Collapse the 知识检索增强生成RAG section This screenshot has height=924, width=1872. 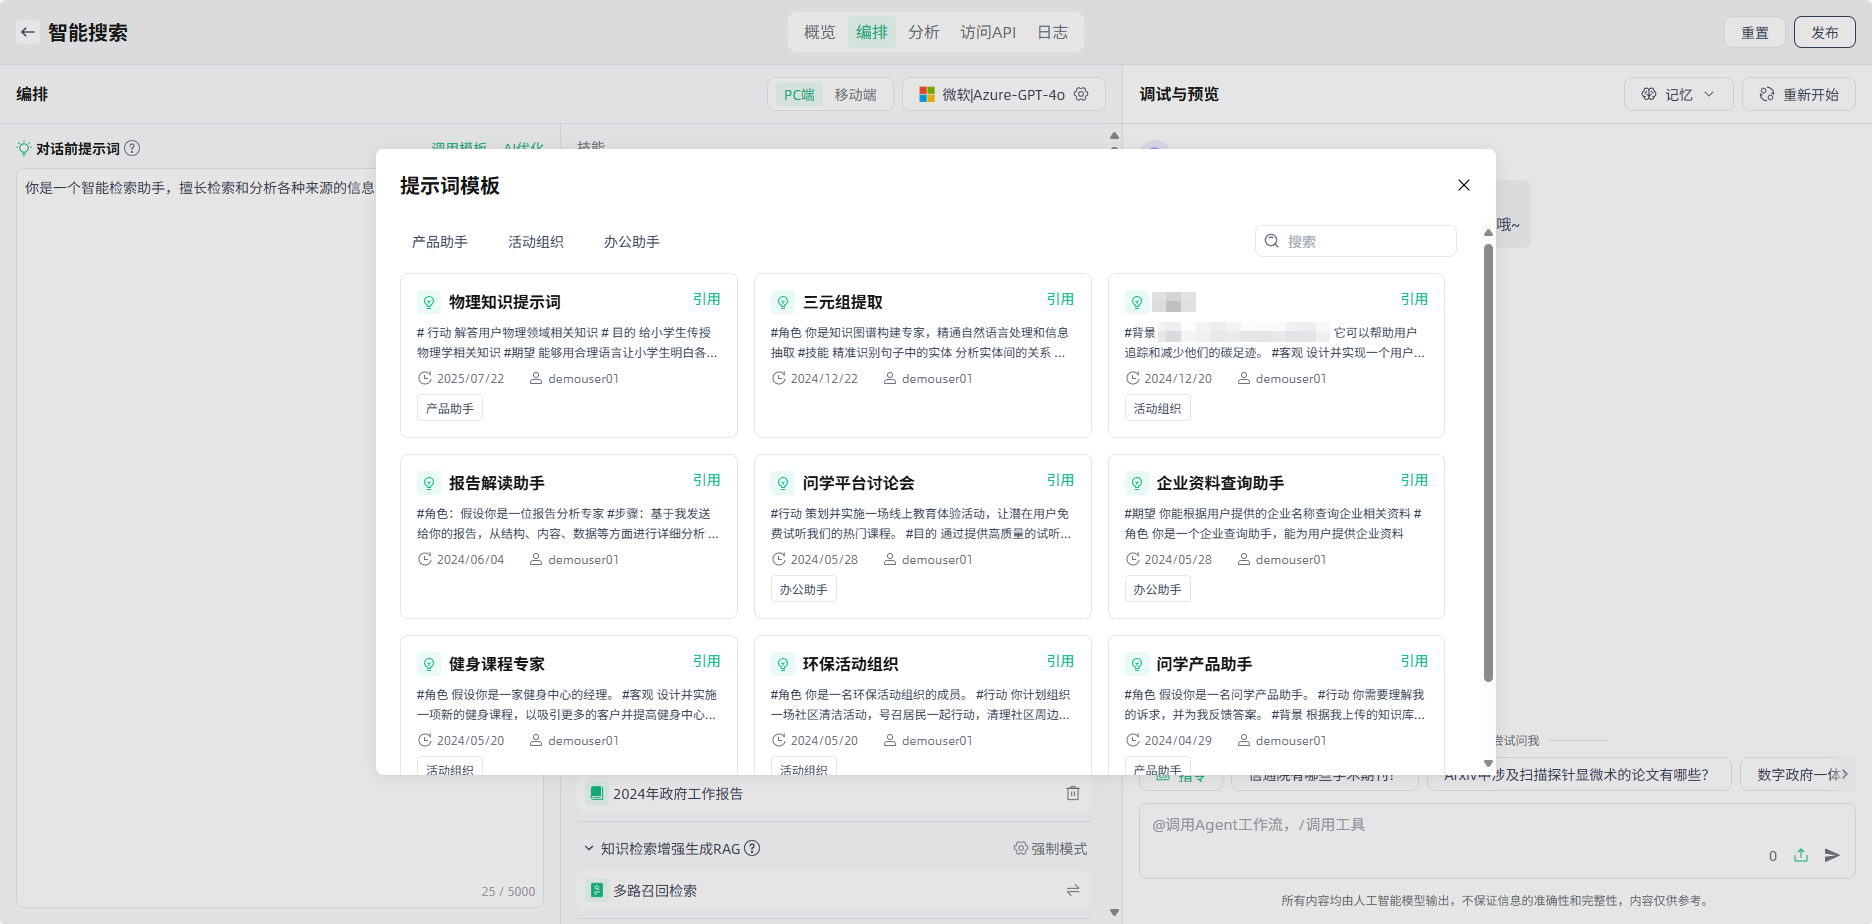click(589, 848)
